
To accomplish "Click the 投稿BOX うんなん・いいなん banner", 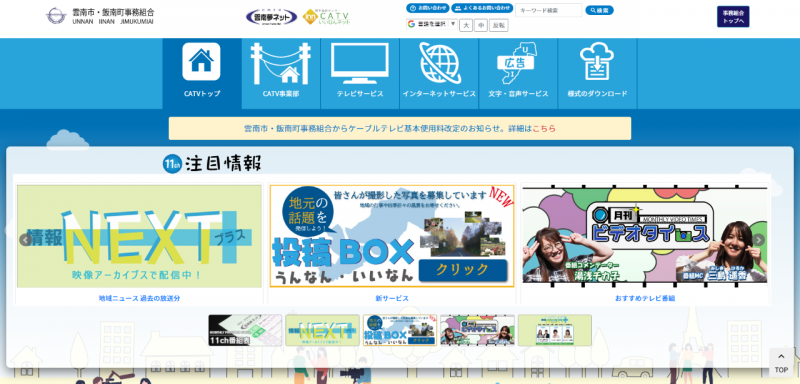I will pyautogui.click(x=392, y=236).
